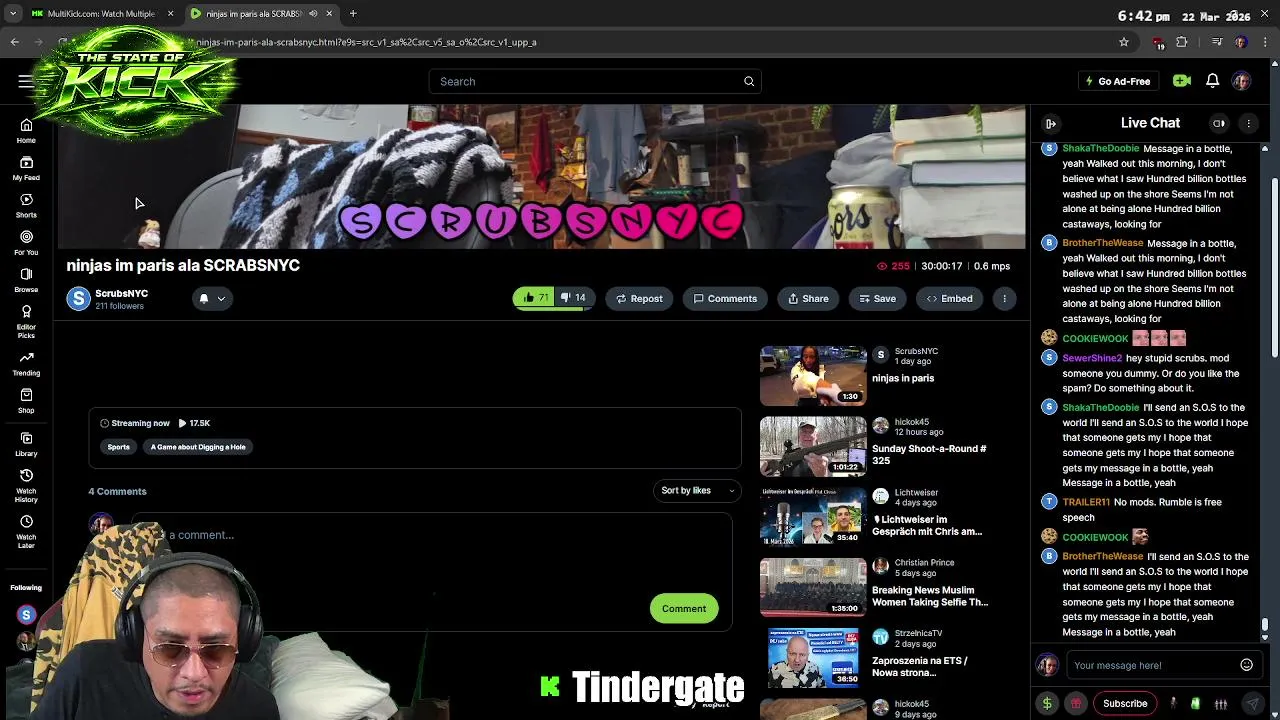This screenshot has width=1280, height=720.
Task: Like the video with thumbs up
Action: point(535,298)
